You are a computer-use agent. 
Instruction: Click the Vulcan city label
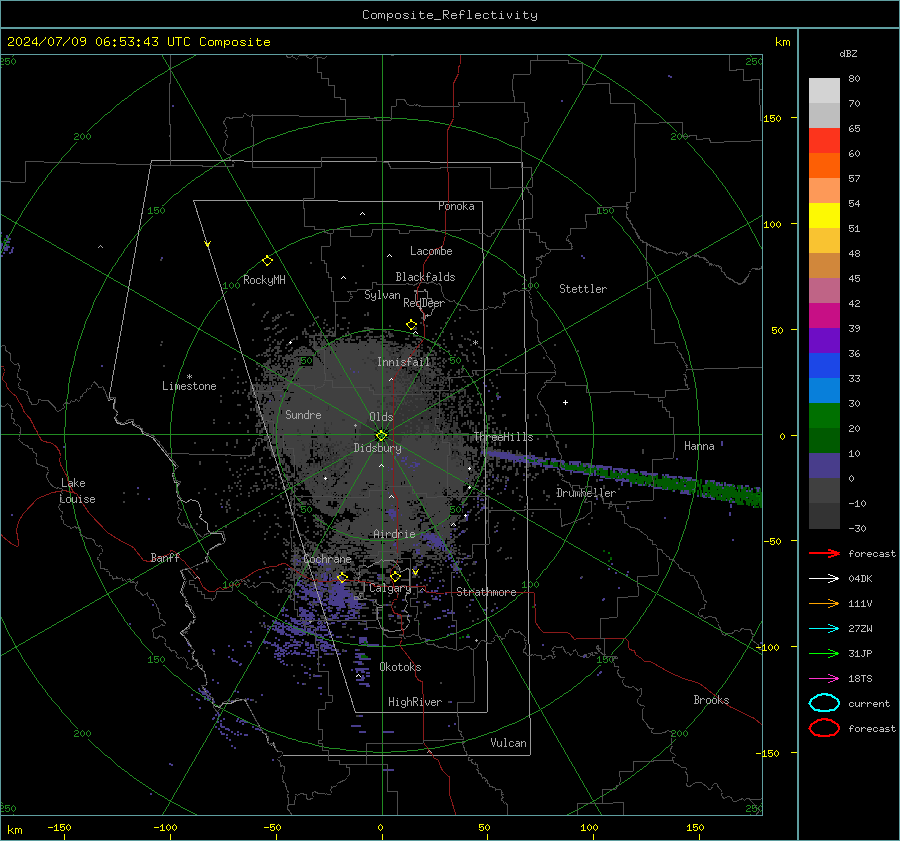tap(508, 743)
